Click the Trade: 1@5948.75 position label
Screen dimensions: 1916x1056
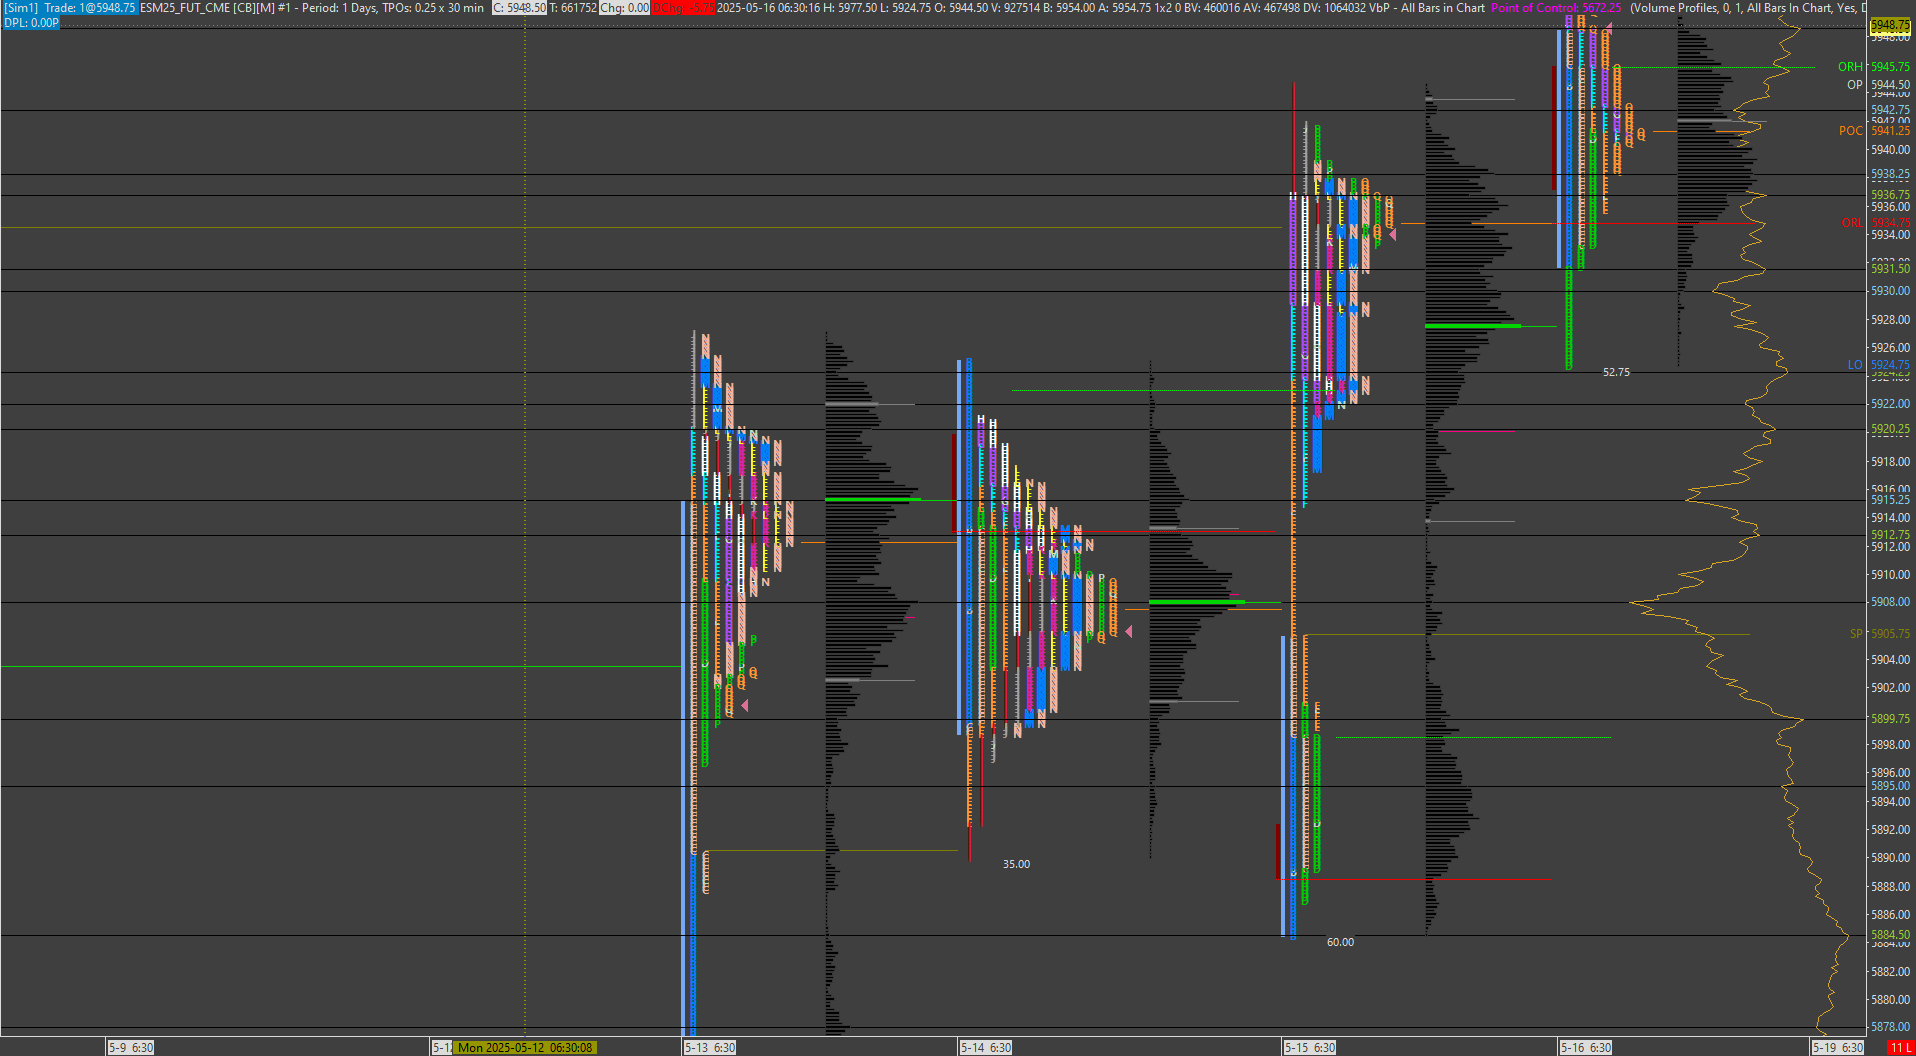(90, 8)
